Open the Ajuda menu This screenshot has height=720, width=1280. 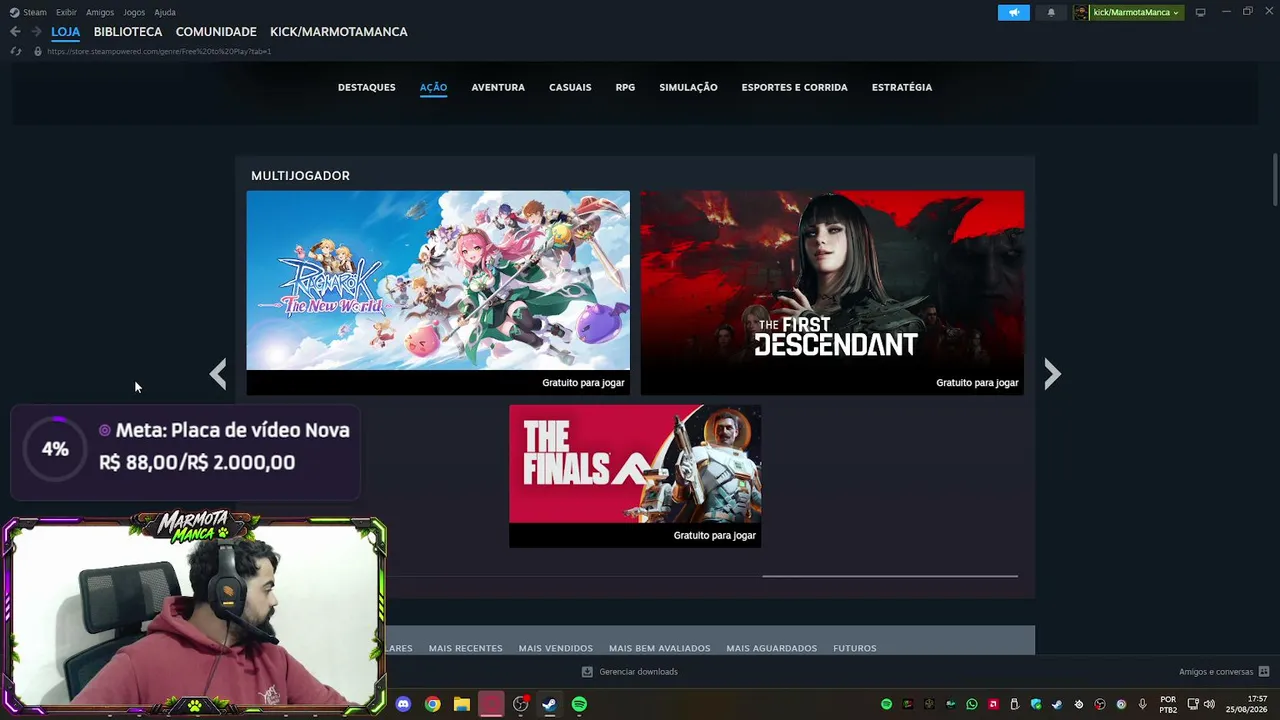[165, 12]
